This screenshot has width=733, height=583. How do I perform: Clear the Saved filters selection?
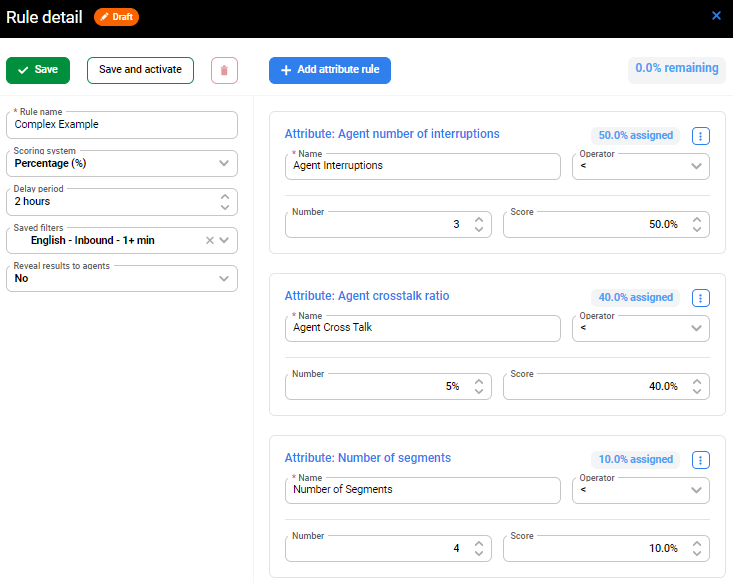[x=209, y=240]
